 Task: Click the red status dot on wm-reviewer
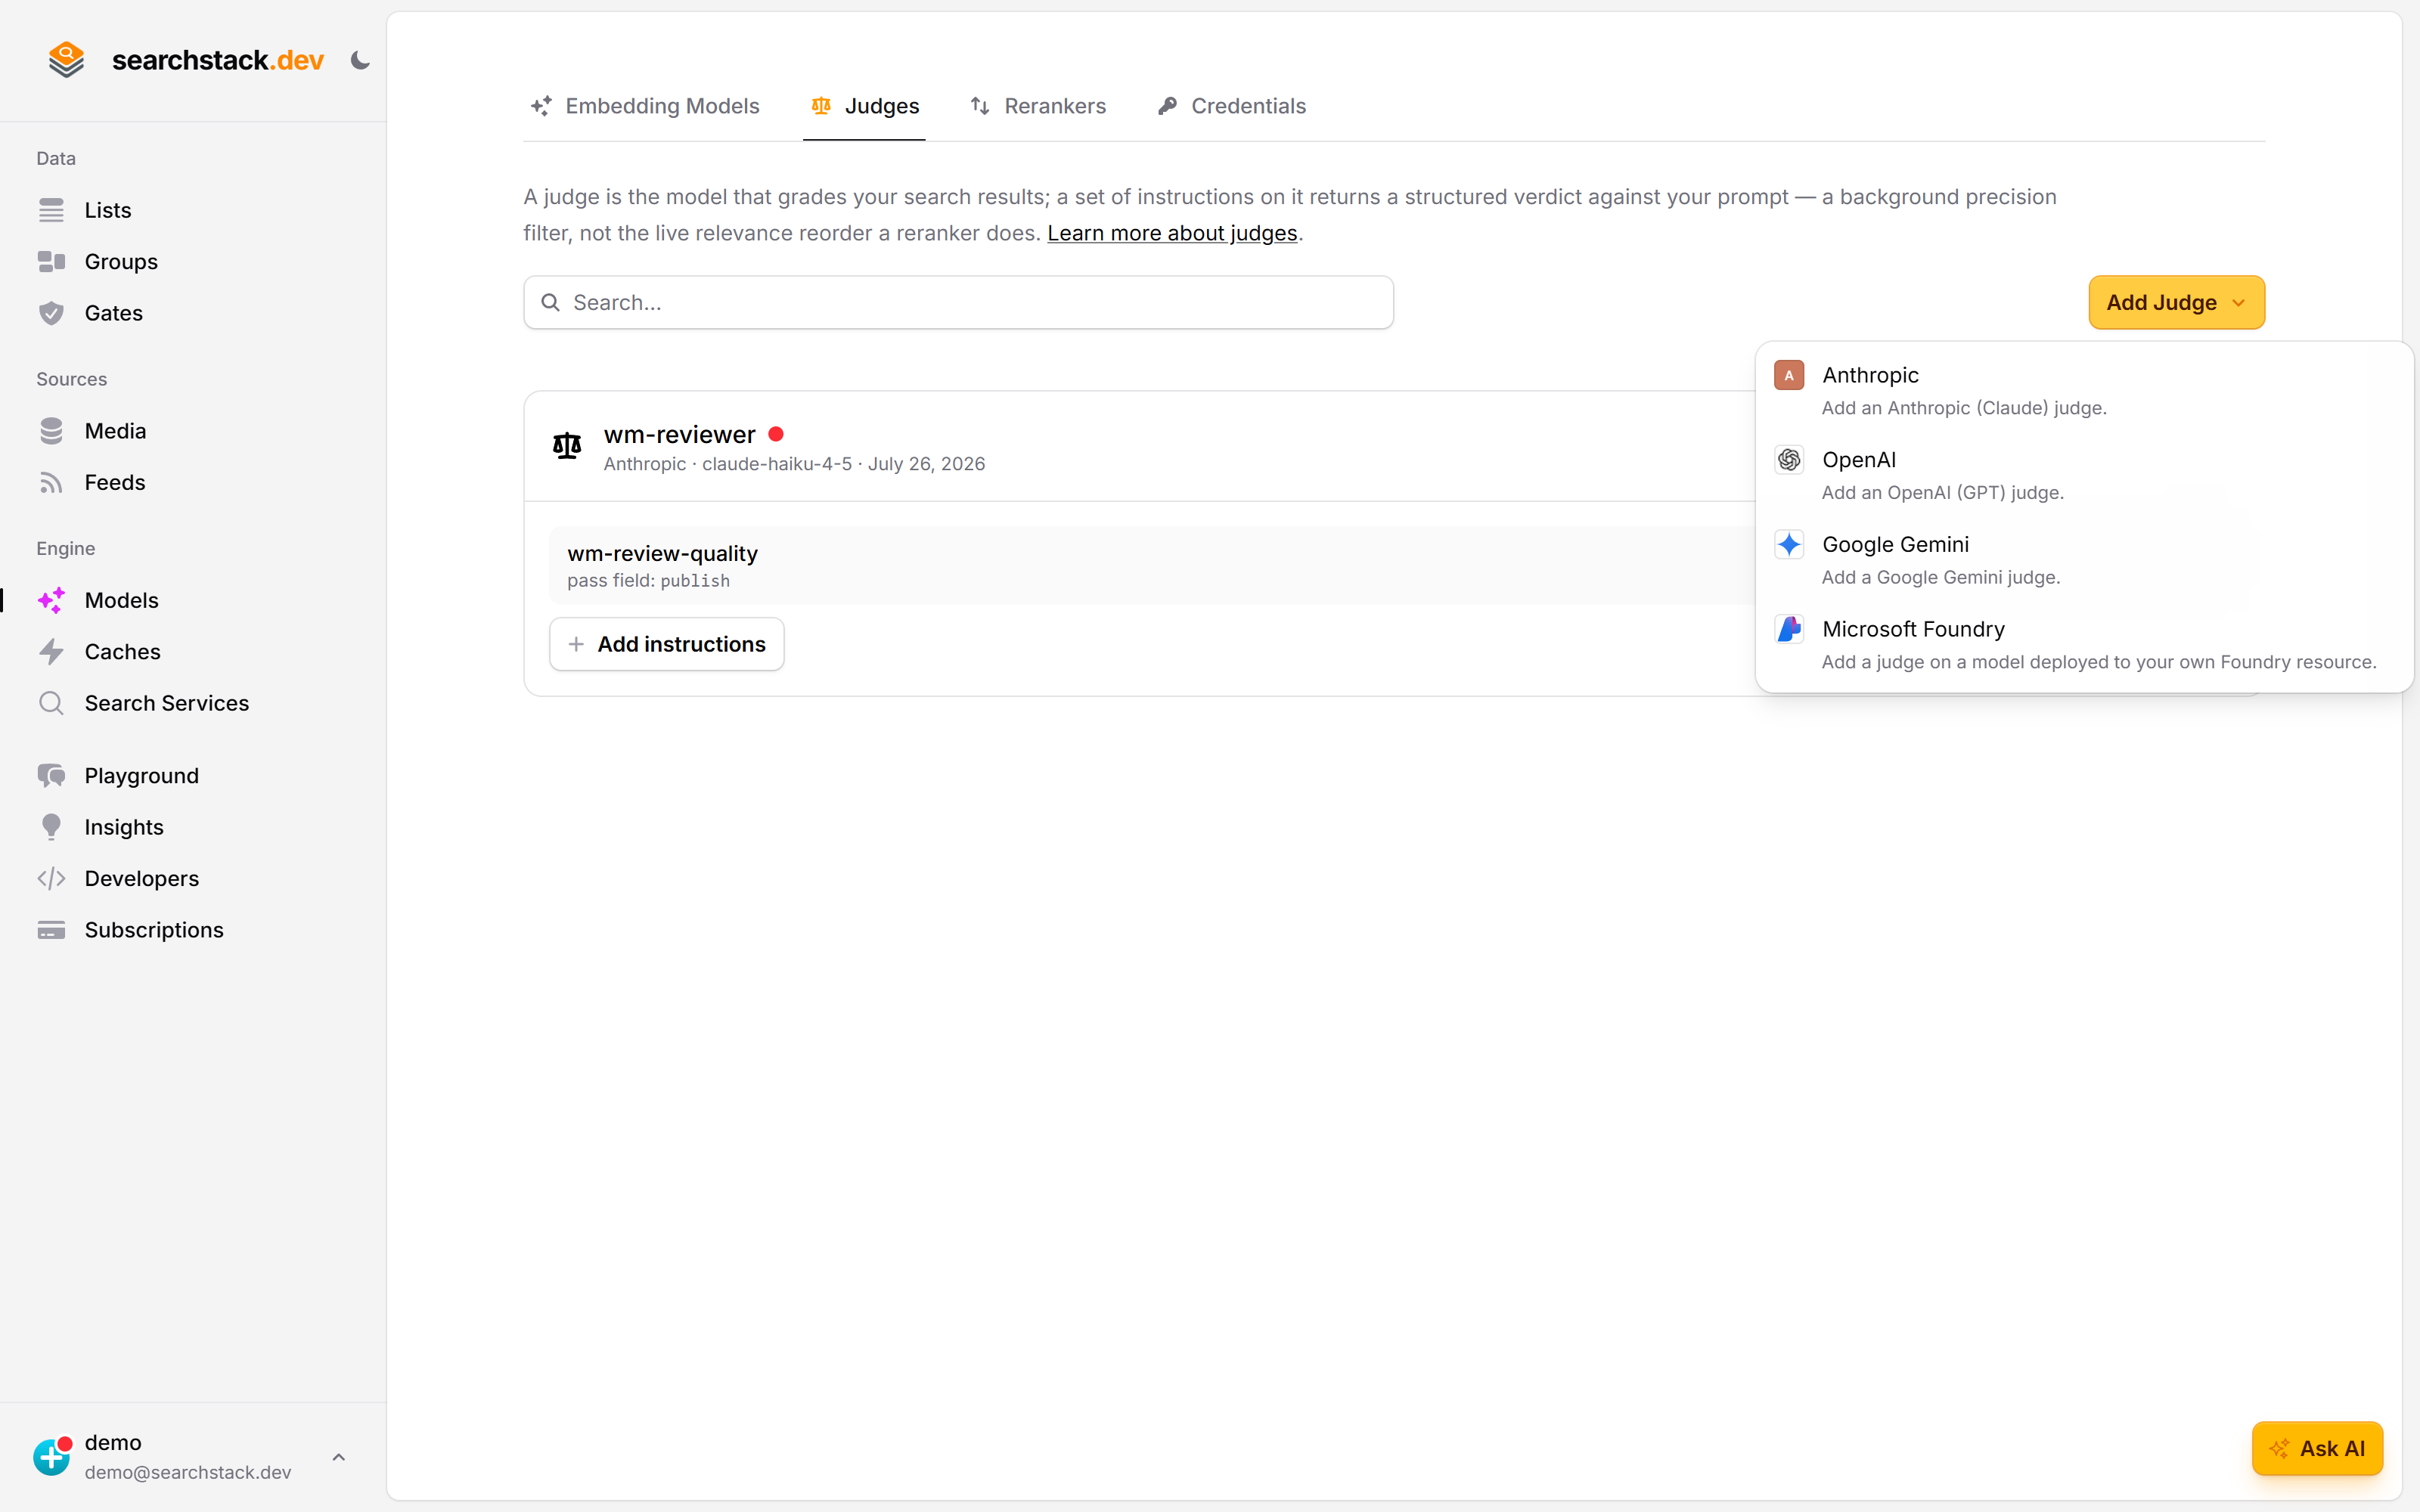click(x=776, y=434)
